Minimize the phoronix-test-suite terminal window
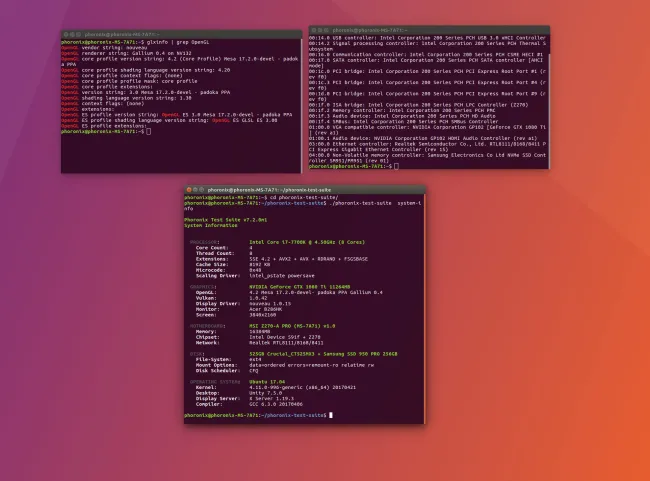The image size is (650, 481). tap(195, 190)
